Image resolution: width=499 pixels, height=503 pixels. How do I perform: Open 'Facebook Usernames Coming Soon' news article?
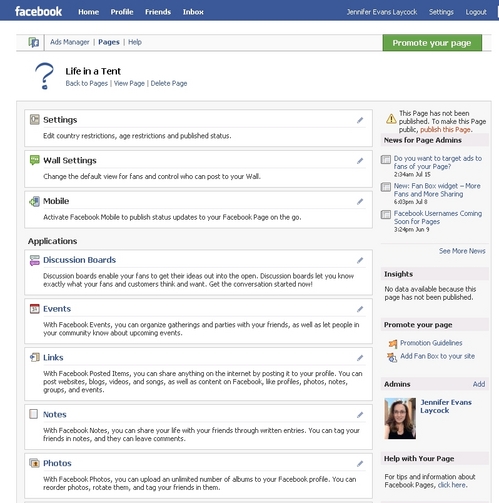point(438,217)
